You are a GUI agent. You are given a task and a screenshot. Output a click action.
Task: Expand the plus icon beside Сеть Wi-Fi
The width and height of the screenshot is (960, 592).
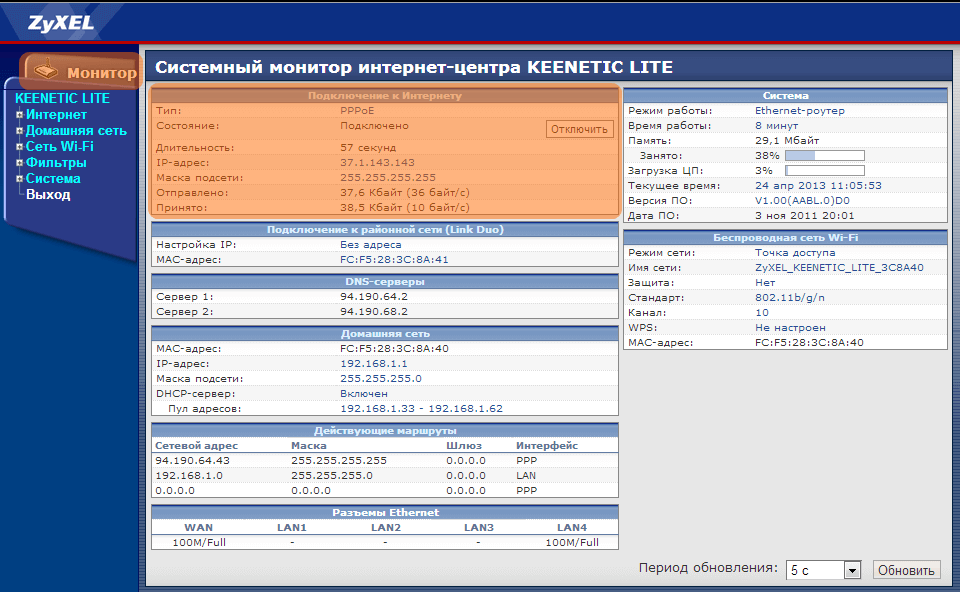pos(19,147)
